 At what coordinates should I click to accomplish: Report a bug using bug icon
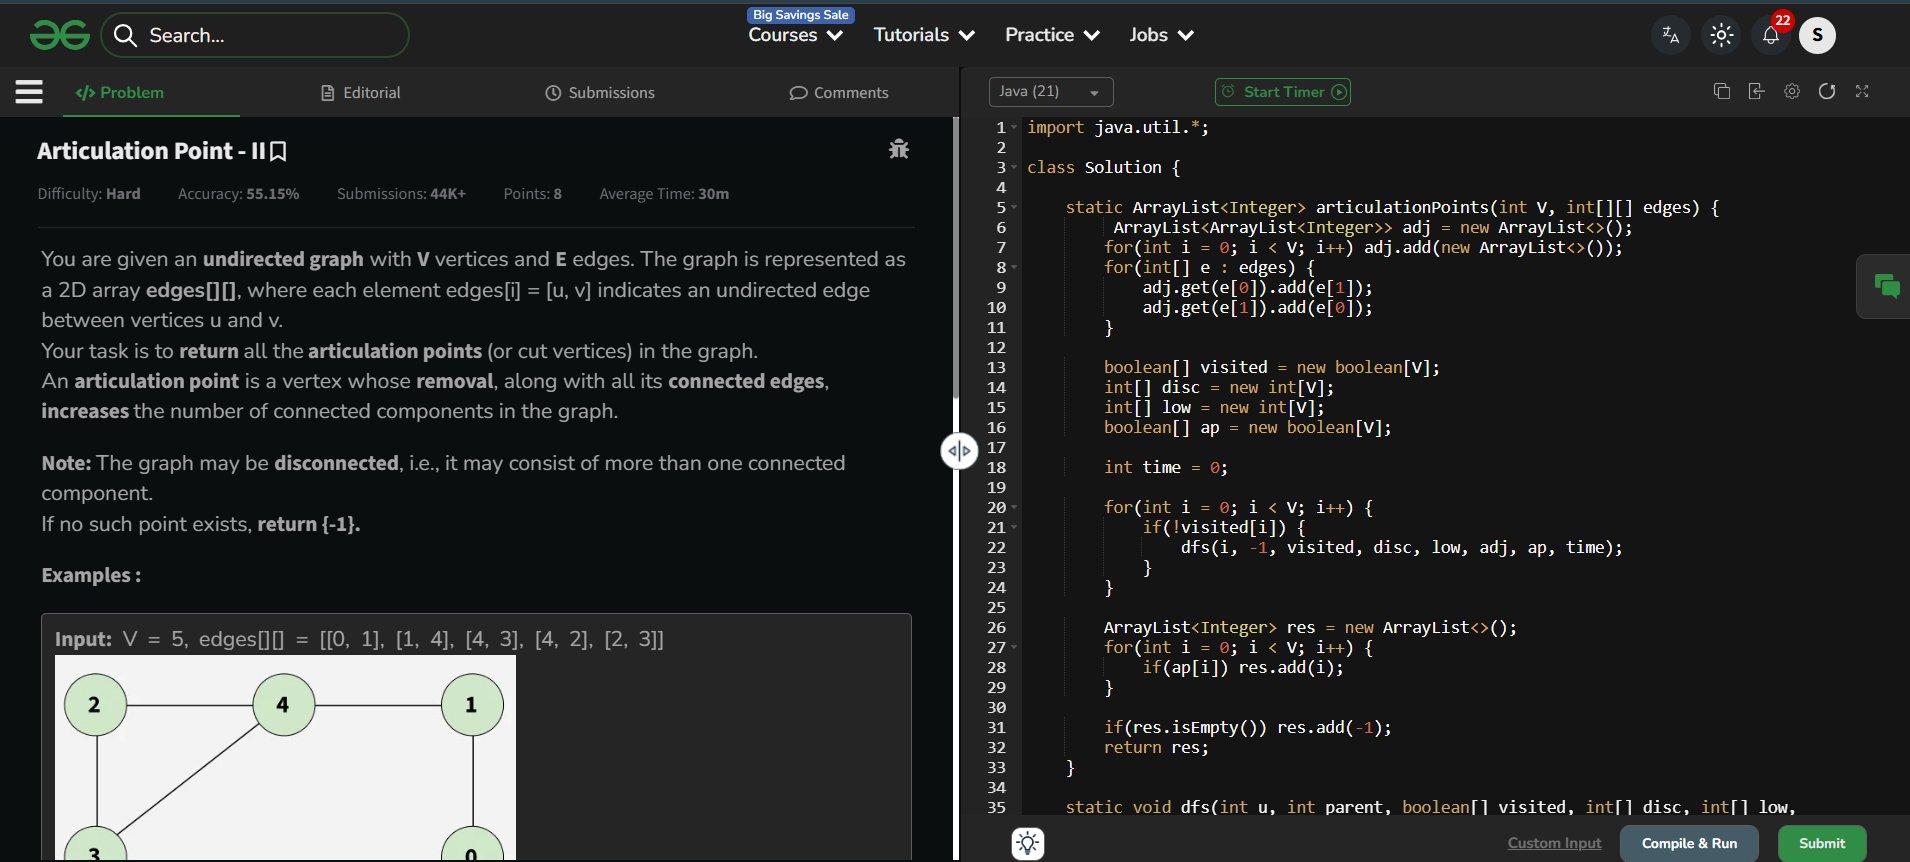[x=898, y=149]
